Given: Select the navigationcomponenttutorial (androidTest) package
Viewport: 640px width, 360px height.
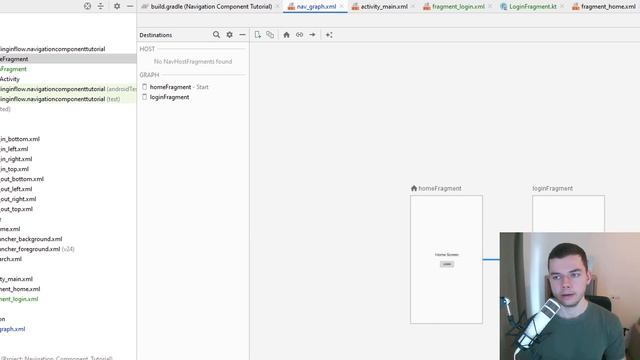Looking at the screenshot, I should (x=68, y=89).
